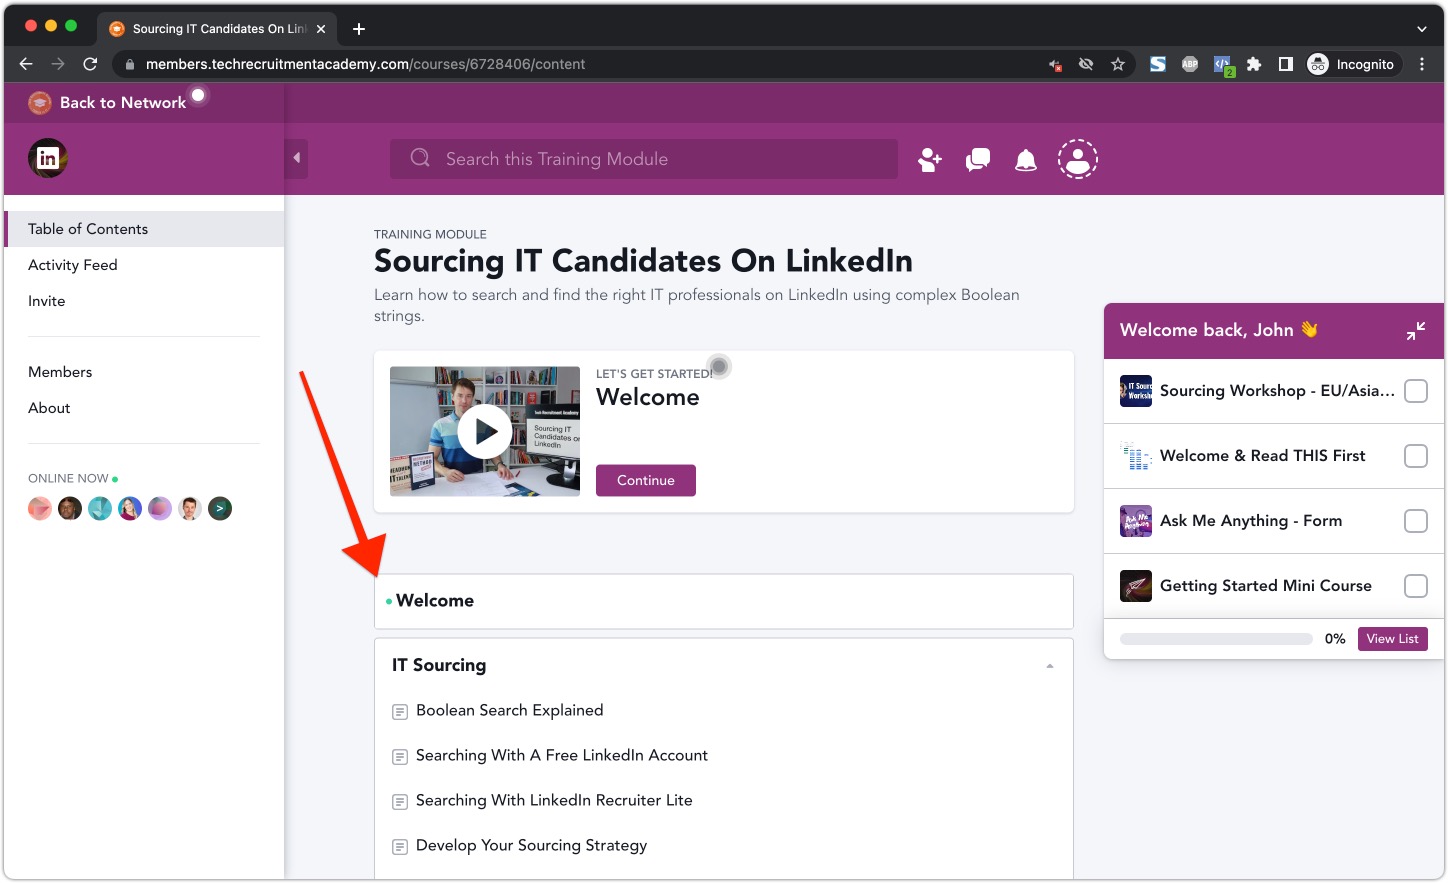Check the Sourcing Workshop - EU/Asia checkbox

[x=1416, y=391]
